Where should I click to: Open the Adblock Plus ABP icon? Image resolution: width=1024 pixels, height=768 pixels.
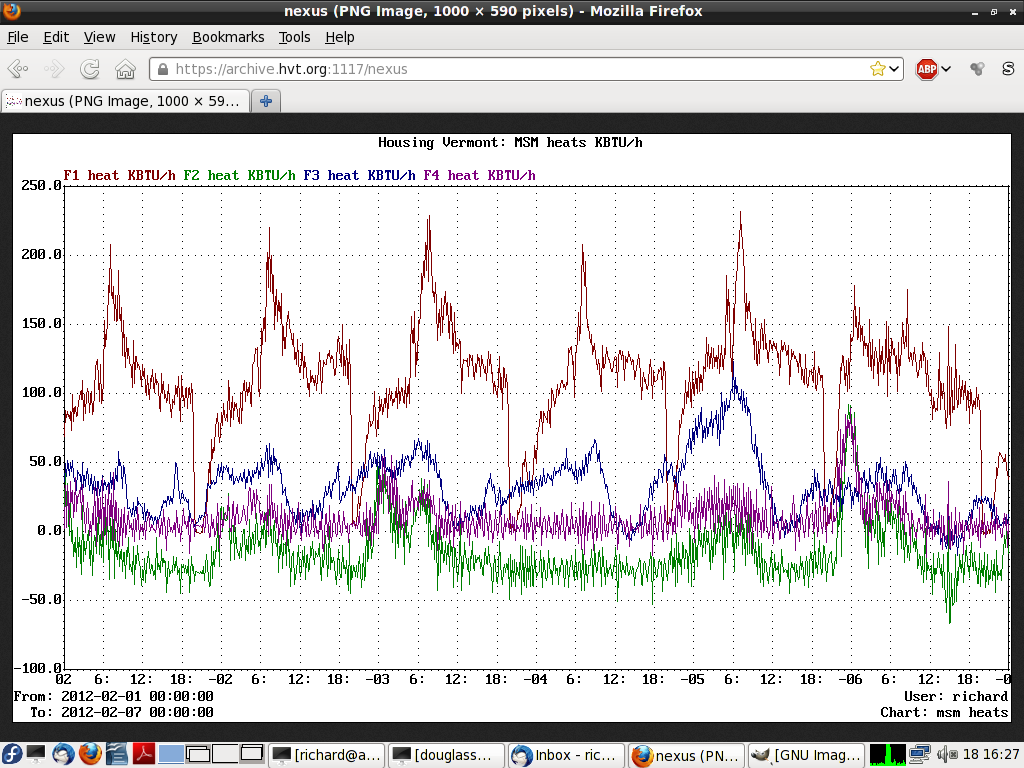[x=926, y=69]
